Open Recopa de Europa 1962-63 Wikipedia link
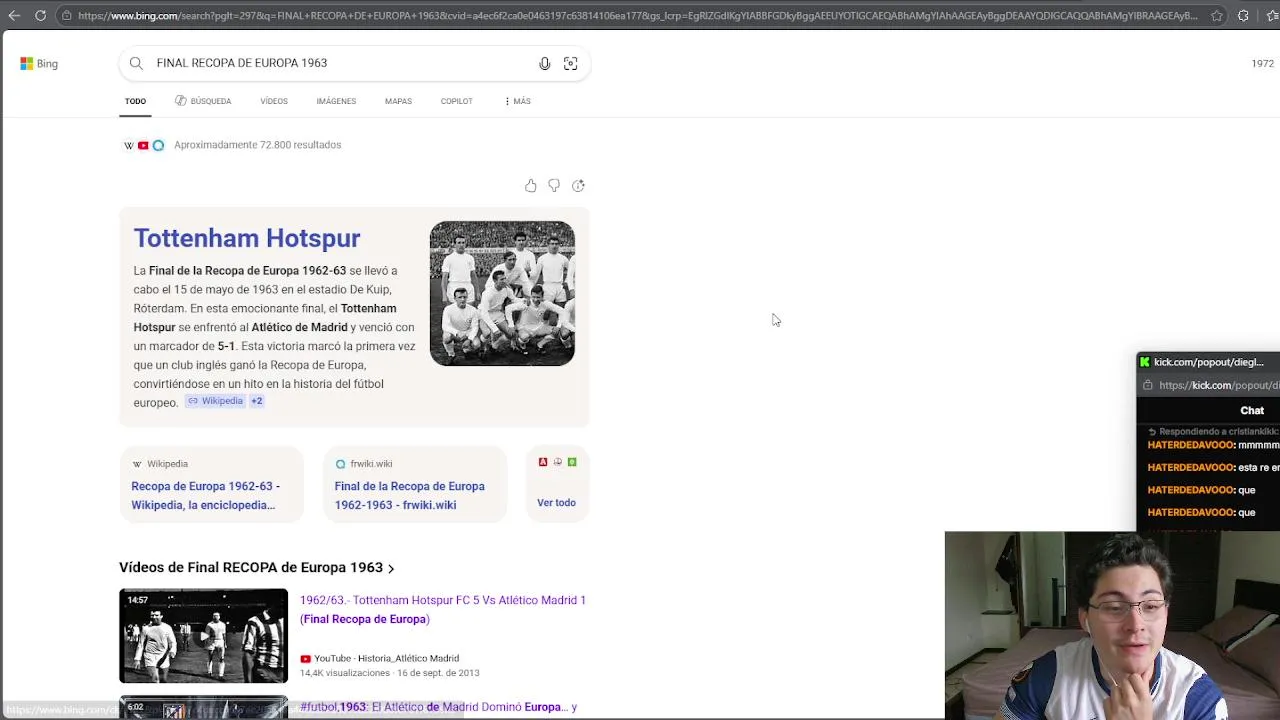The image size is (1280, 720). tap(205, 495)
